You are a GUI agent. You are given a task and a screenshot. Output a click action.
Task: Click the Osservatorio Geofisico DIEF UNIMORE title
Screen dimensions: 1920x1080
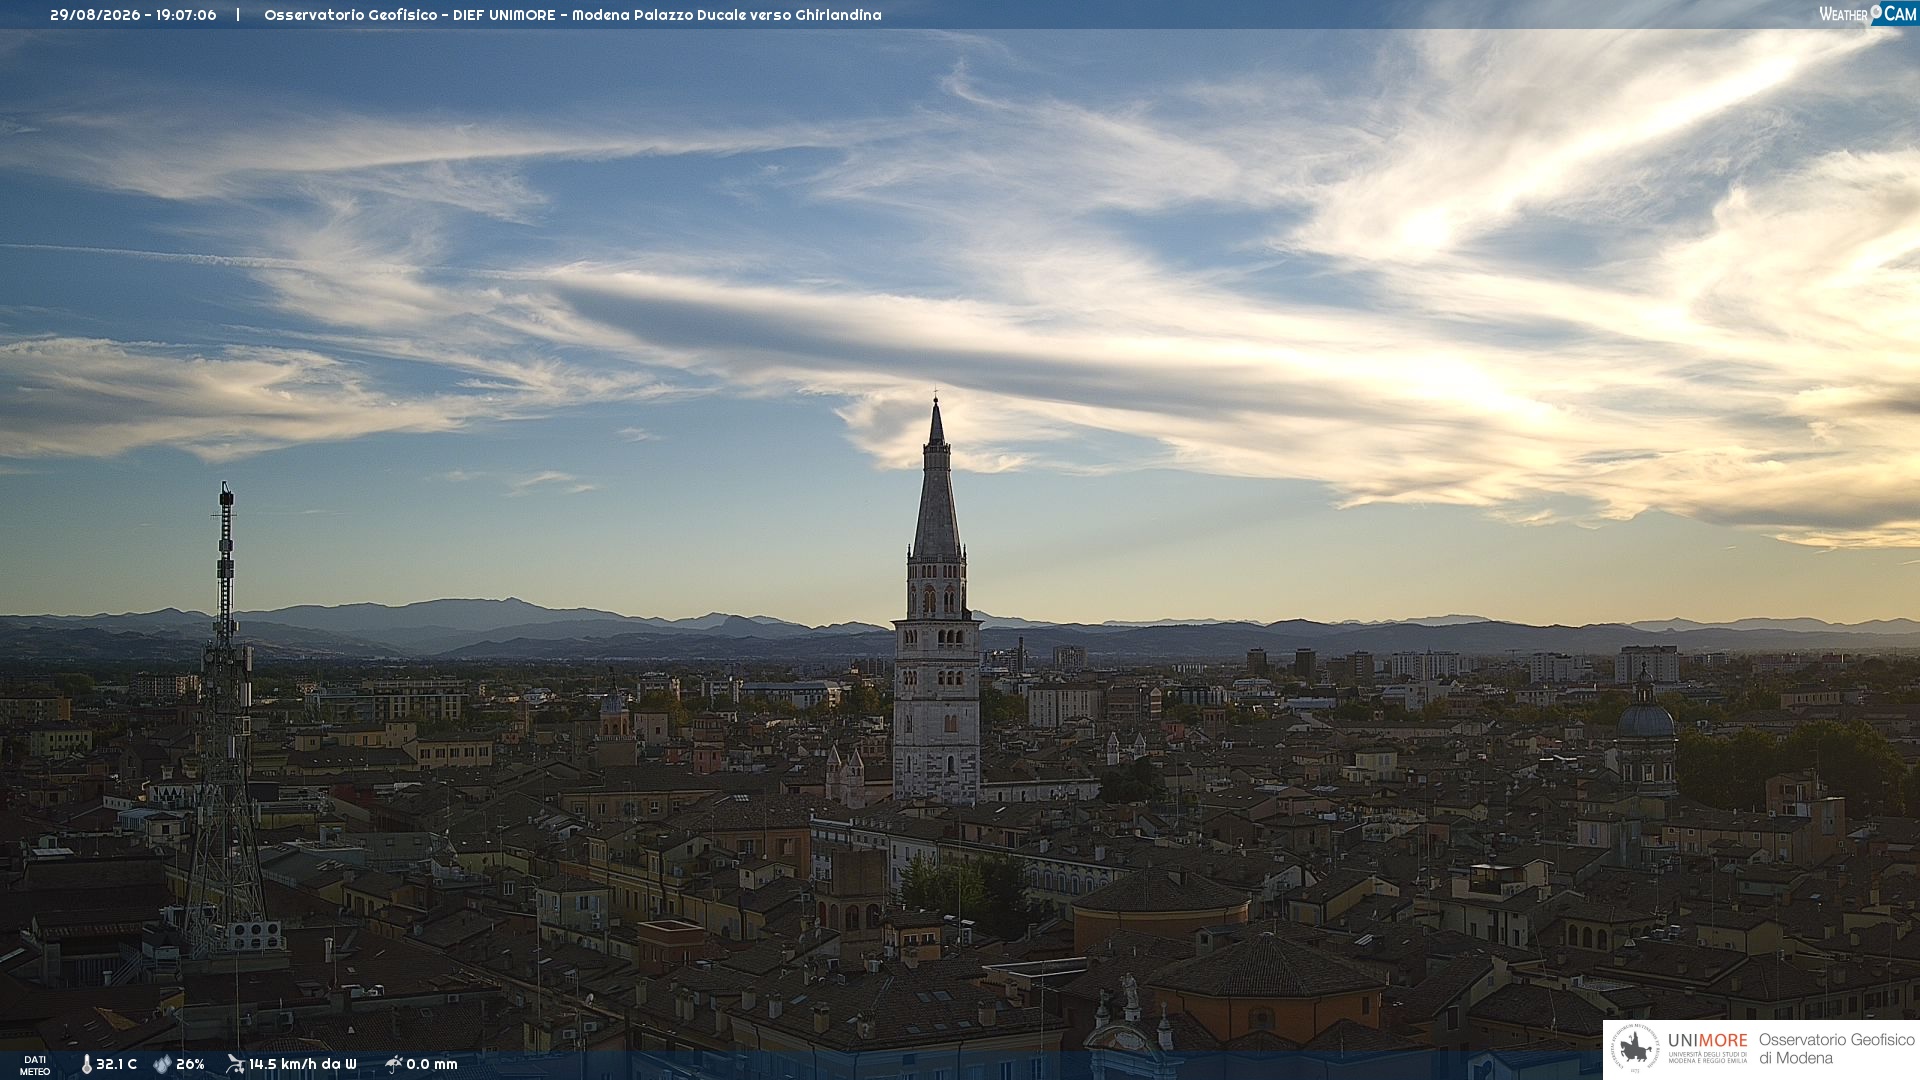tap(573, 15)
